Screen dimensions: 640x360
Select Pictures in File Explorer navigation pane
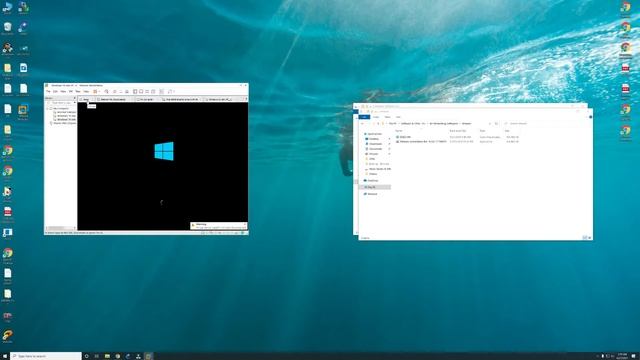tap(373, 154)
